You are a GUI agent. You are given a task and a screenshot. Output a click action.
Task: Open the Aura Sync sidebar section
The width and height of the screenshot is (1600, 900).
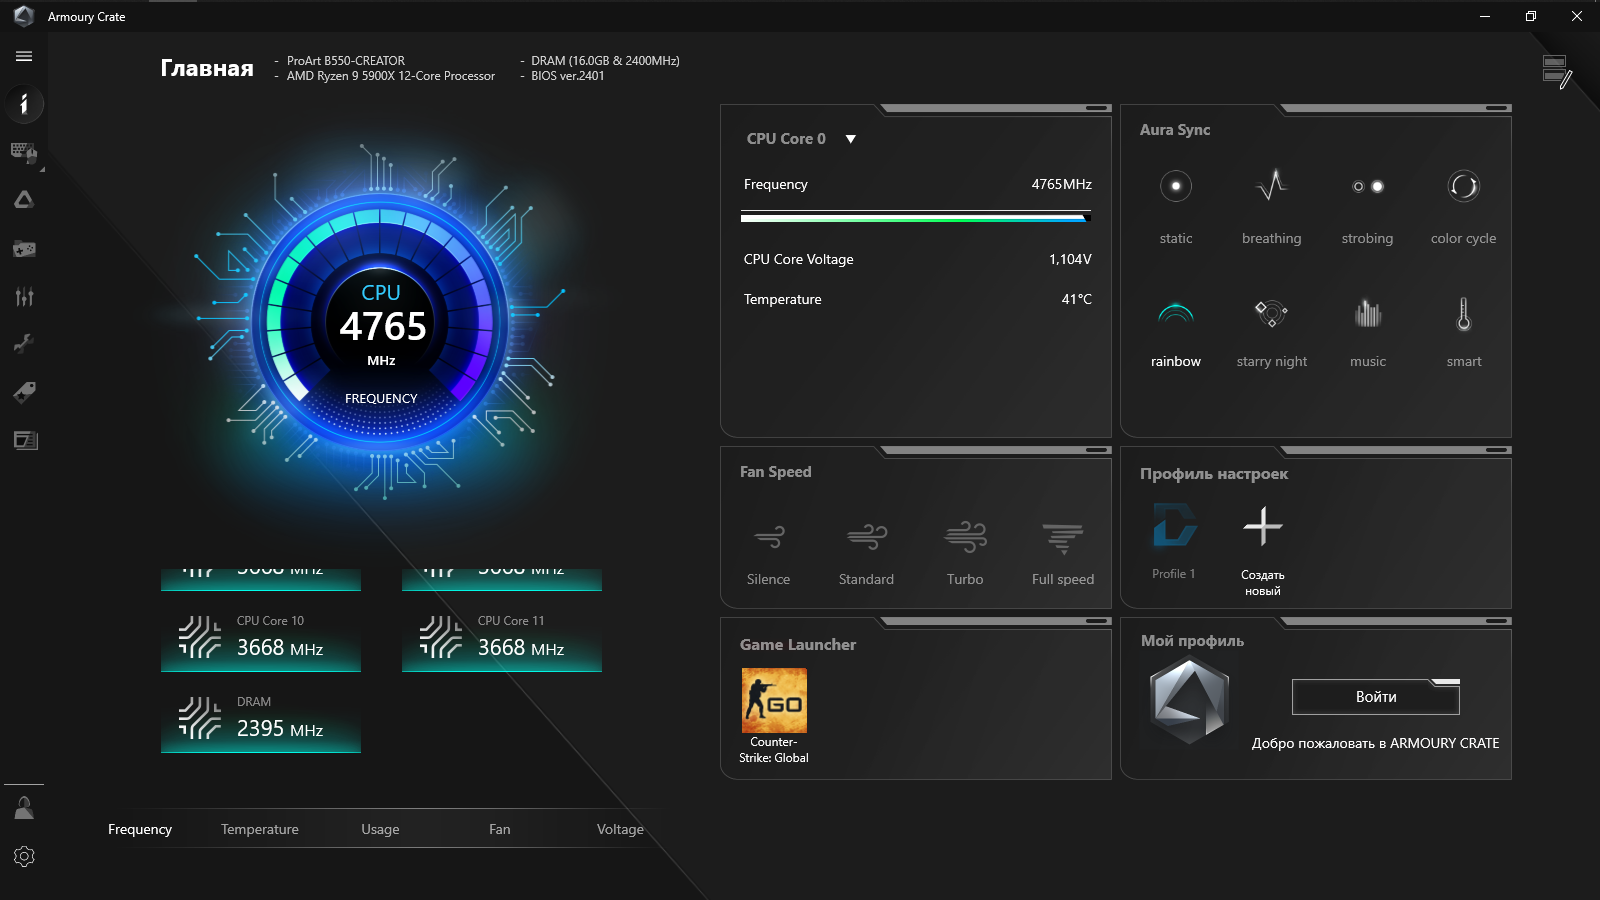(x=24, y=199)
